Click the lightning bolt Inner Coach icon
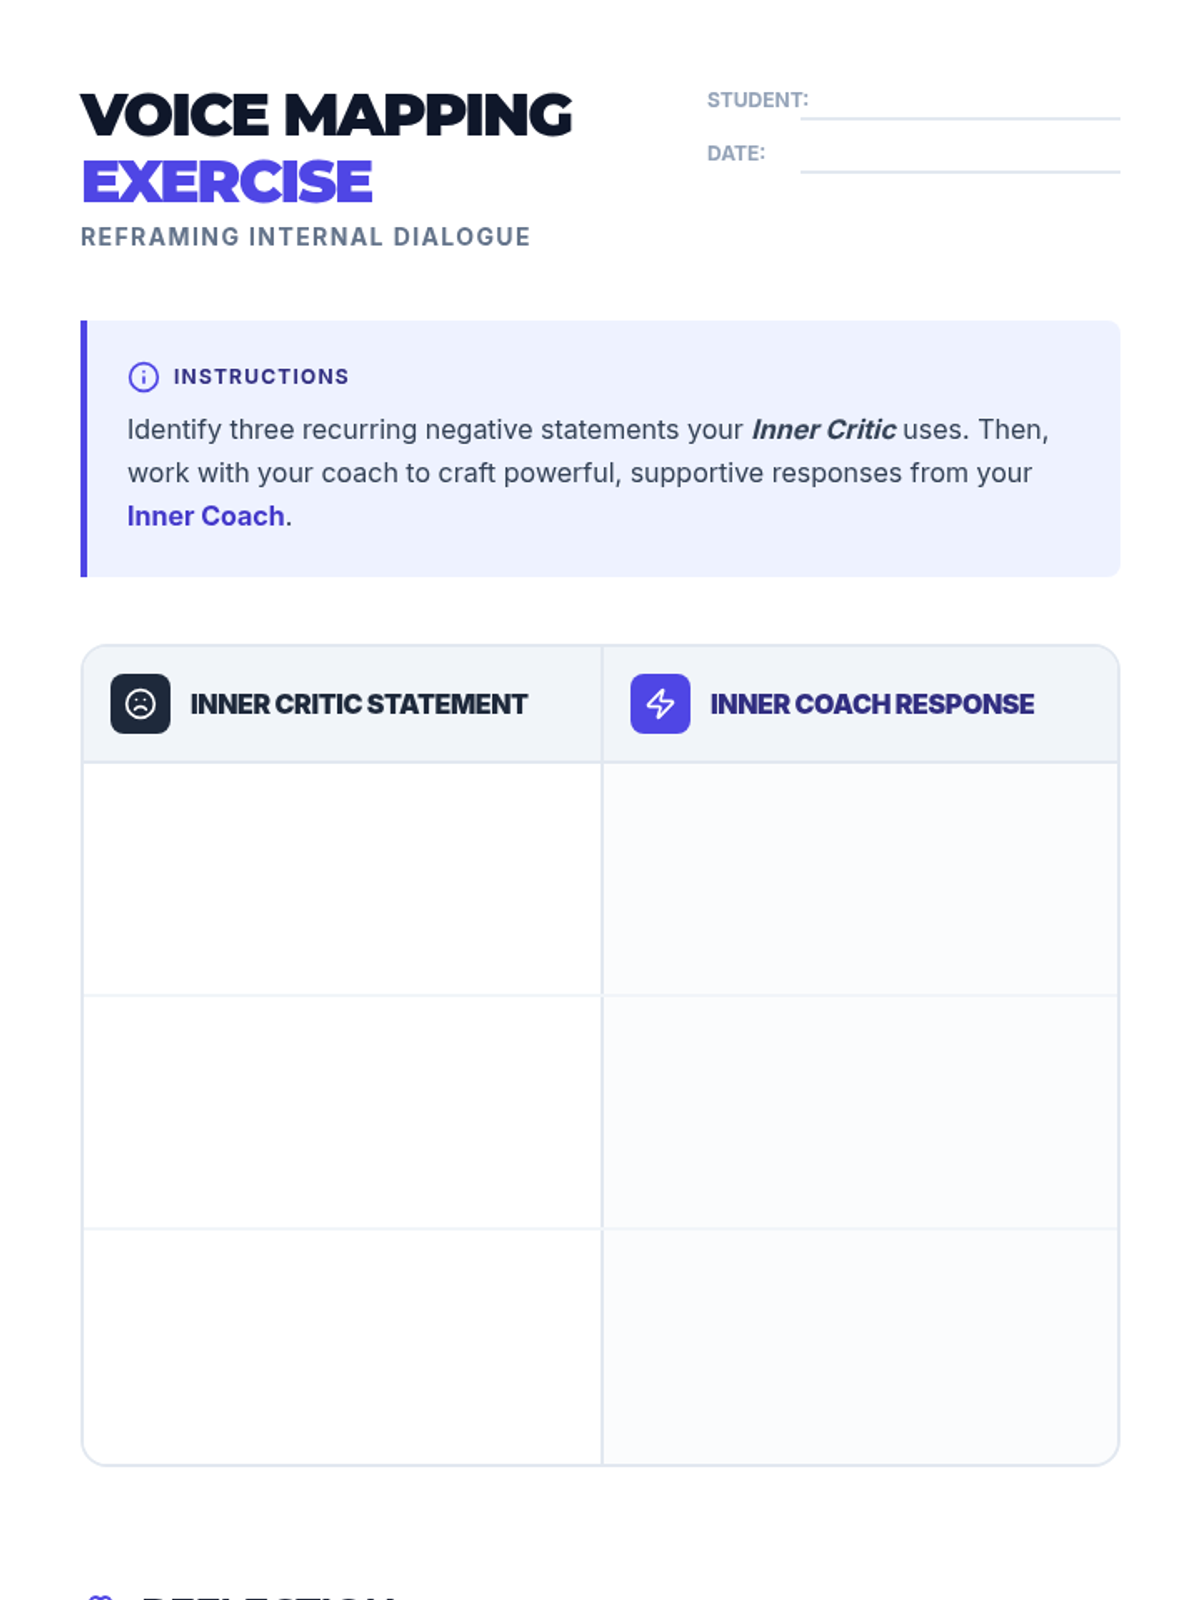1200x1600 pixels. 660,704
